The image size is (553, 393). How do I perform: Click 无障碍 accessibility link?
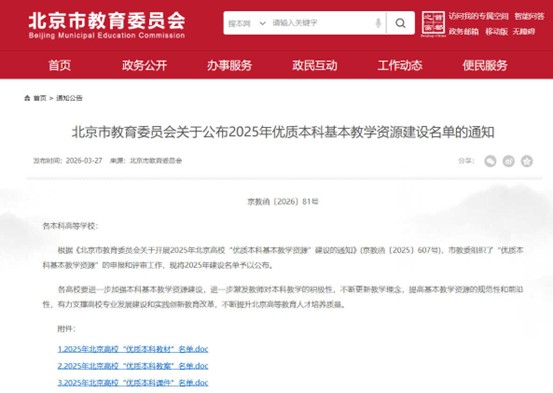pos(524,32)
